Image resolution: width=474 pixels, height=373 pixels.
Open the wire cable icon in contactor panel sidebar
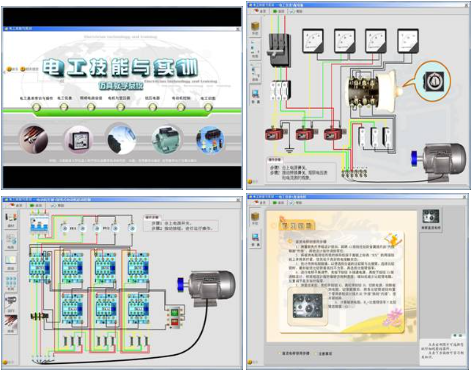coord(11,325)
